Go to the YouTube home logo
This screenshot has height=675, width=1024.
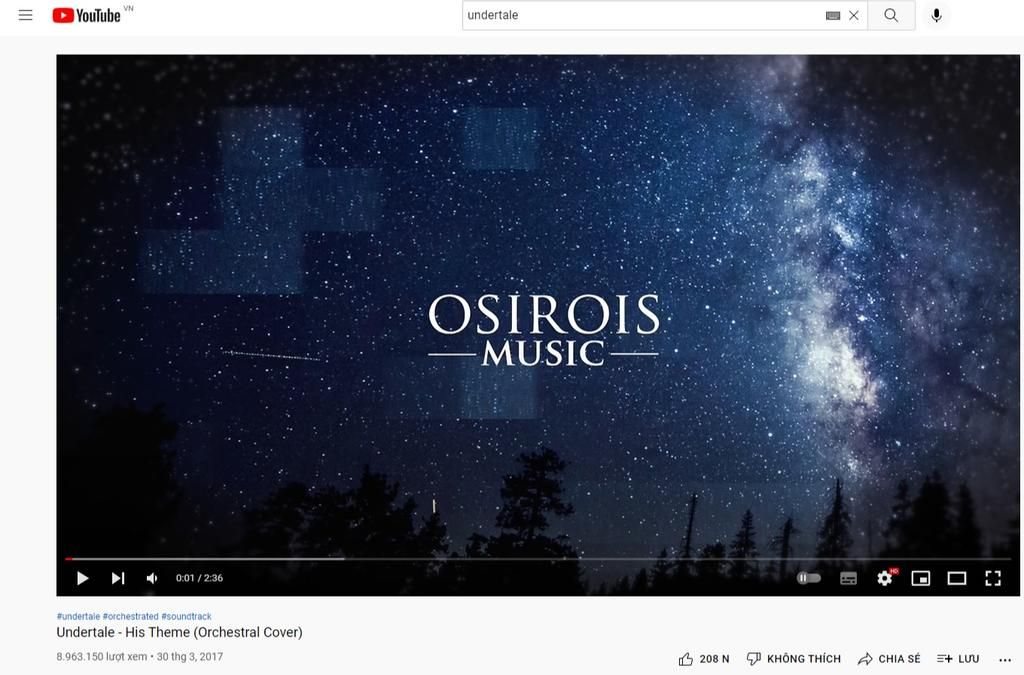(x=86, y=15)
